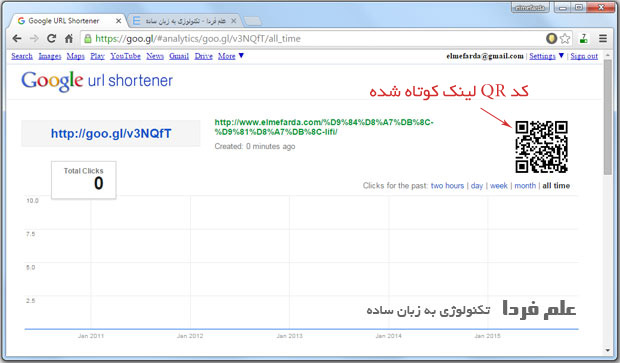Viewport: 620px width, 363px height.
Task: Show clicks for the past week
Action: [499, 185]
